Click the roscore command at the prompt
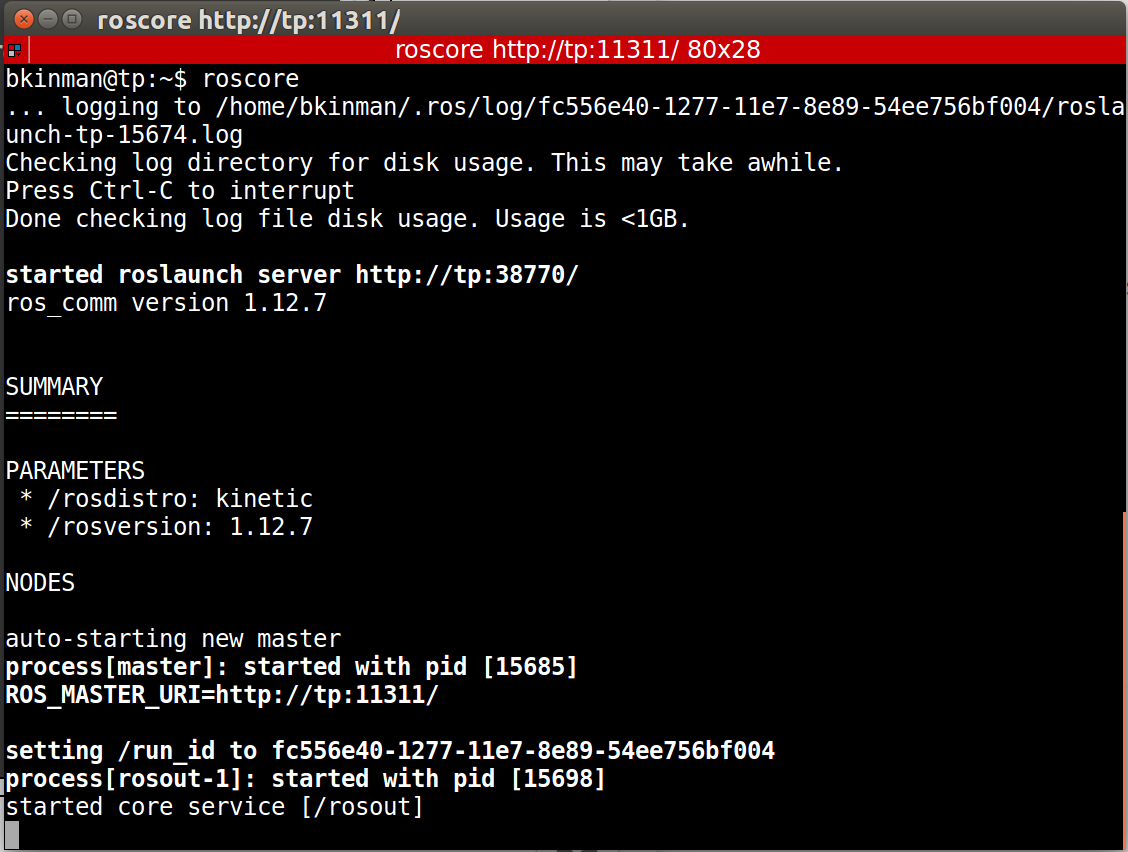The image size is (1128, 852). pyautogui.click(x=250, y=78)
